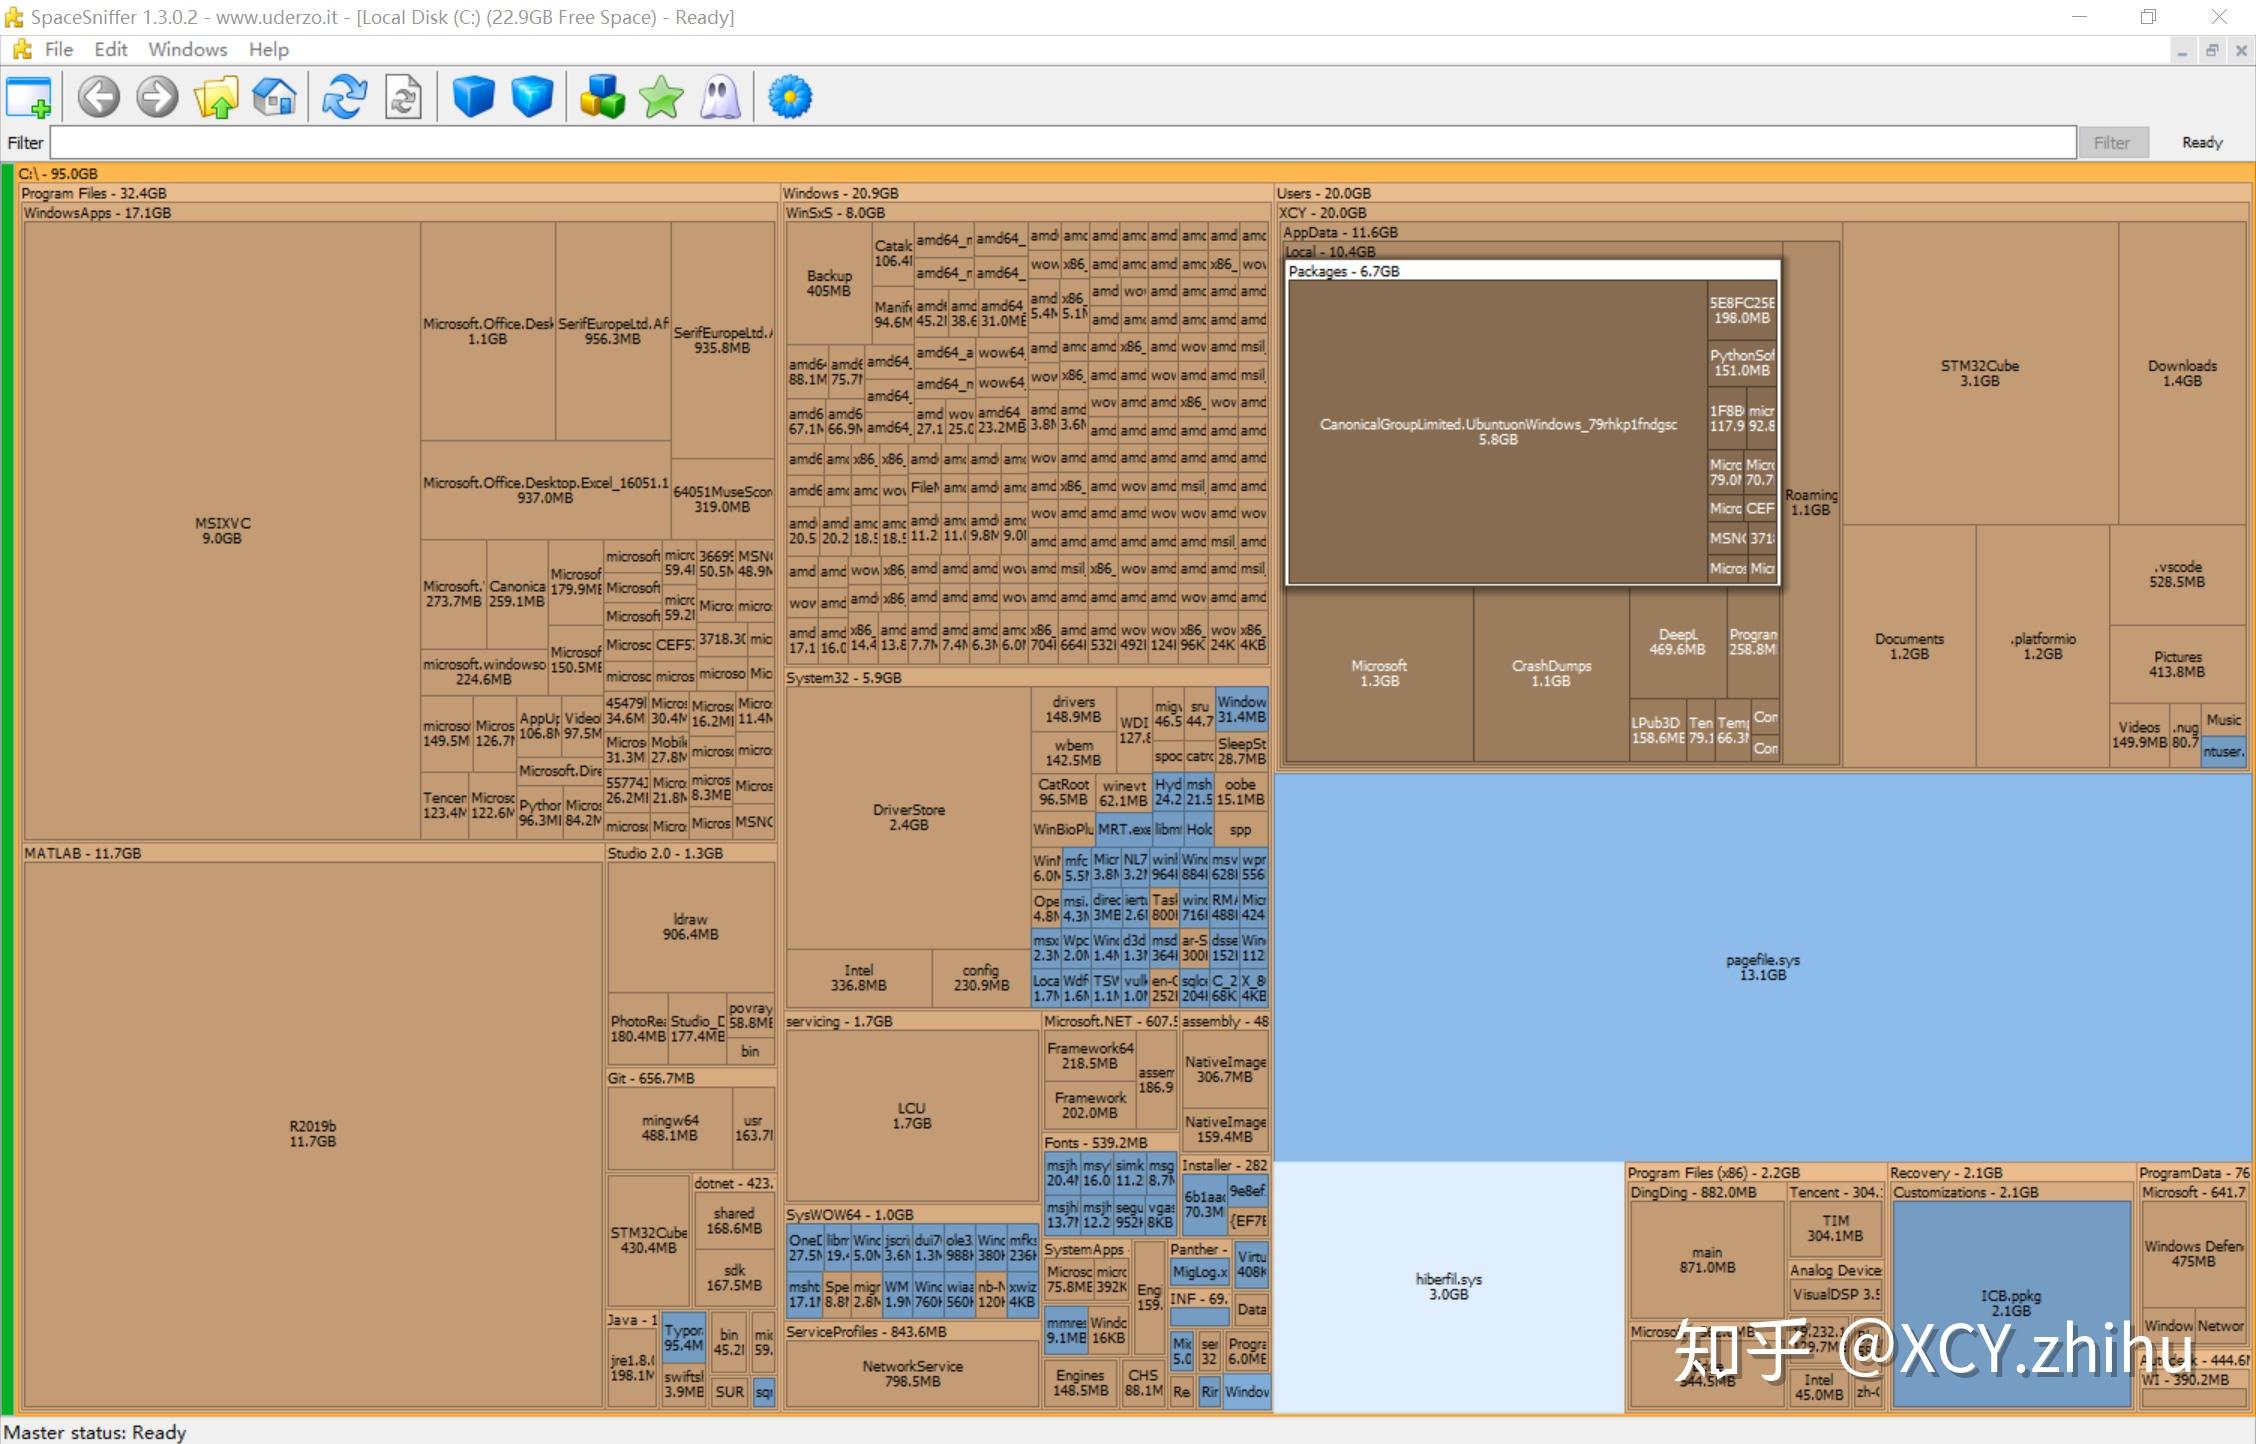The image size is (2256, 1444).
Task: Select the Windows Defender 475MB block
Action: [2193, 1254]
